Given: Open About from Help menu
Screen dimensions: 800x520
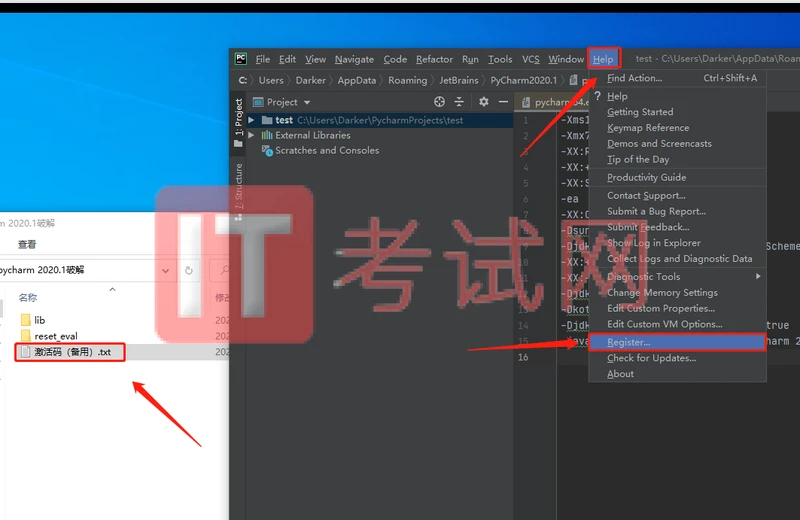Looking at the screenshot, I should click(678, 374).
